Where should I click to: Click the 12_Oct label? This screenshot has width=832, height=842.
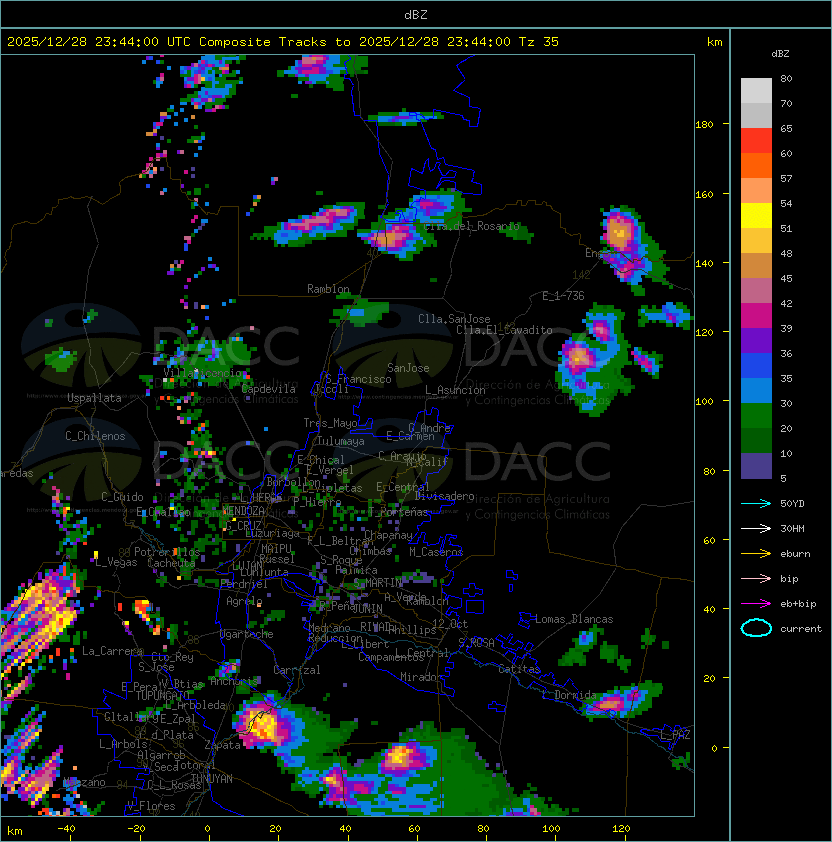click(x=450, y=624)
